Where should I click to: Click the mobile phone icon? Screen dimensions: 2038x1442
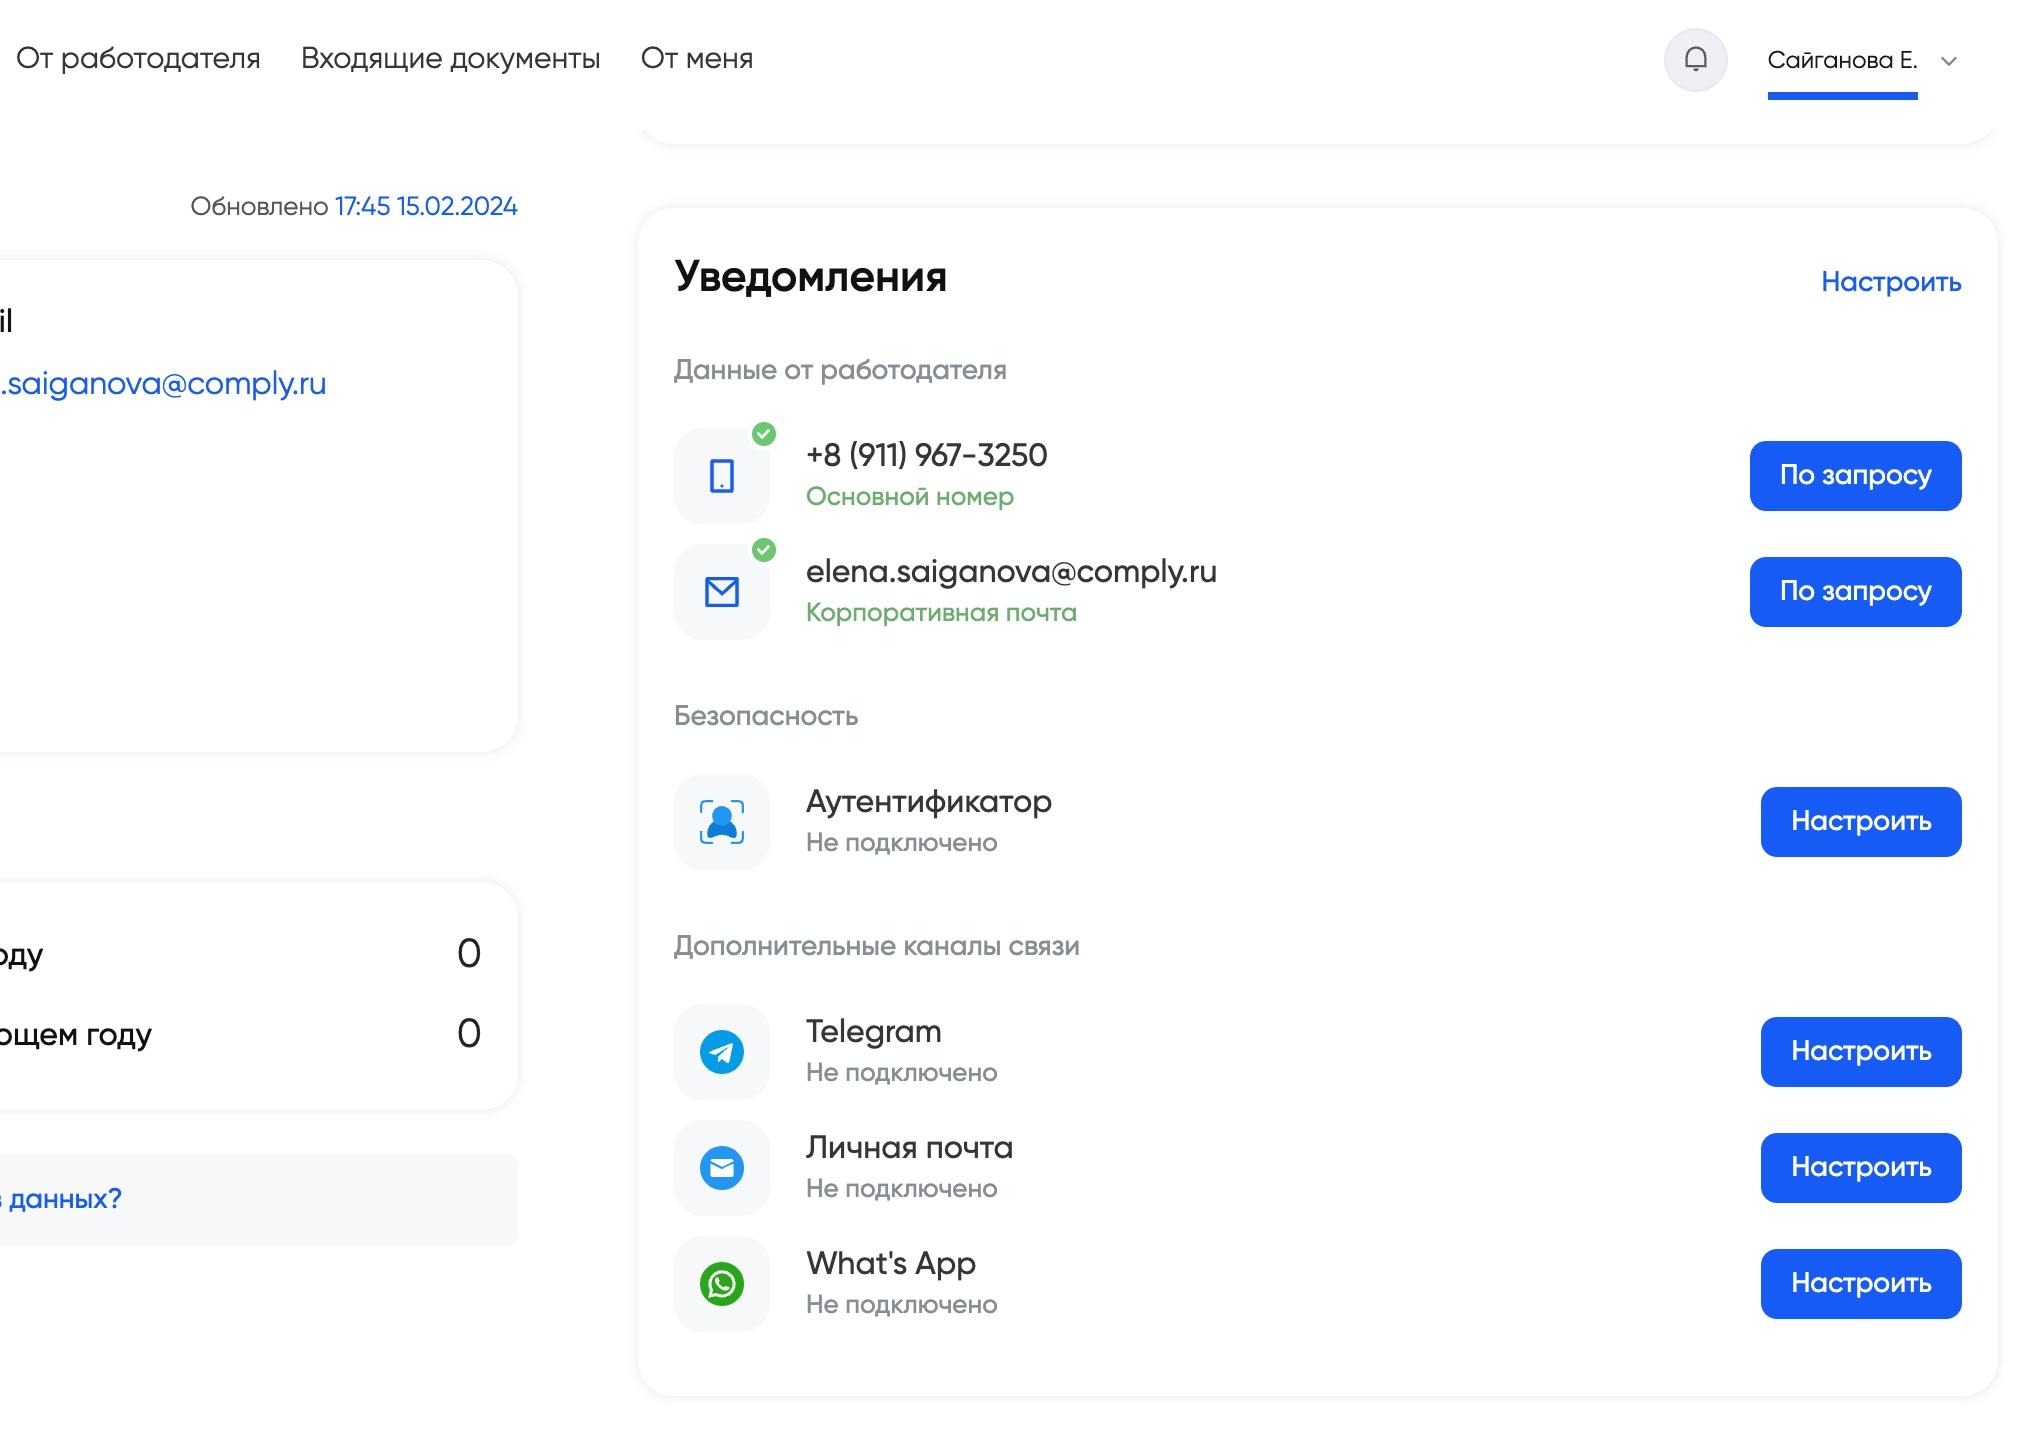[721, 476]
